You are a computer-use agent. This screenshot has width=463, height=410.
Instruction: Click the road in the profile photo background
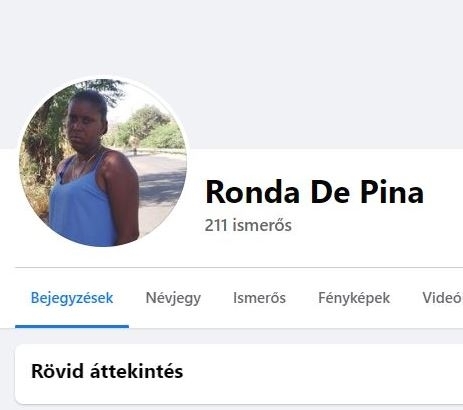pos(160,187)
